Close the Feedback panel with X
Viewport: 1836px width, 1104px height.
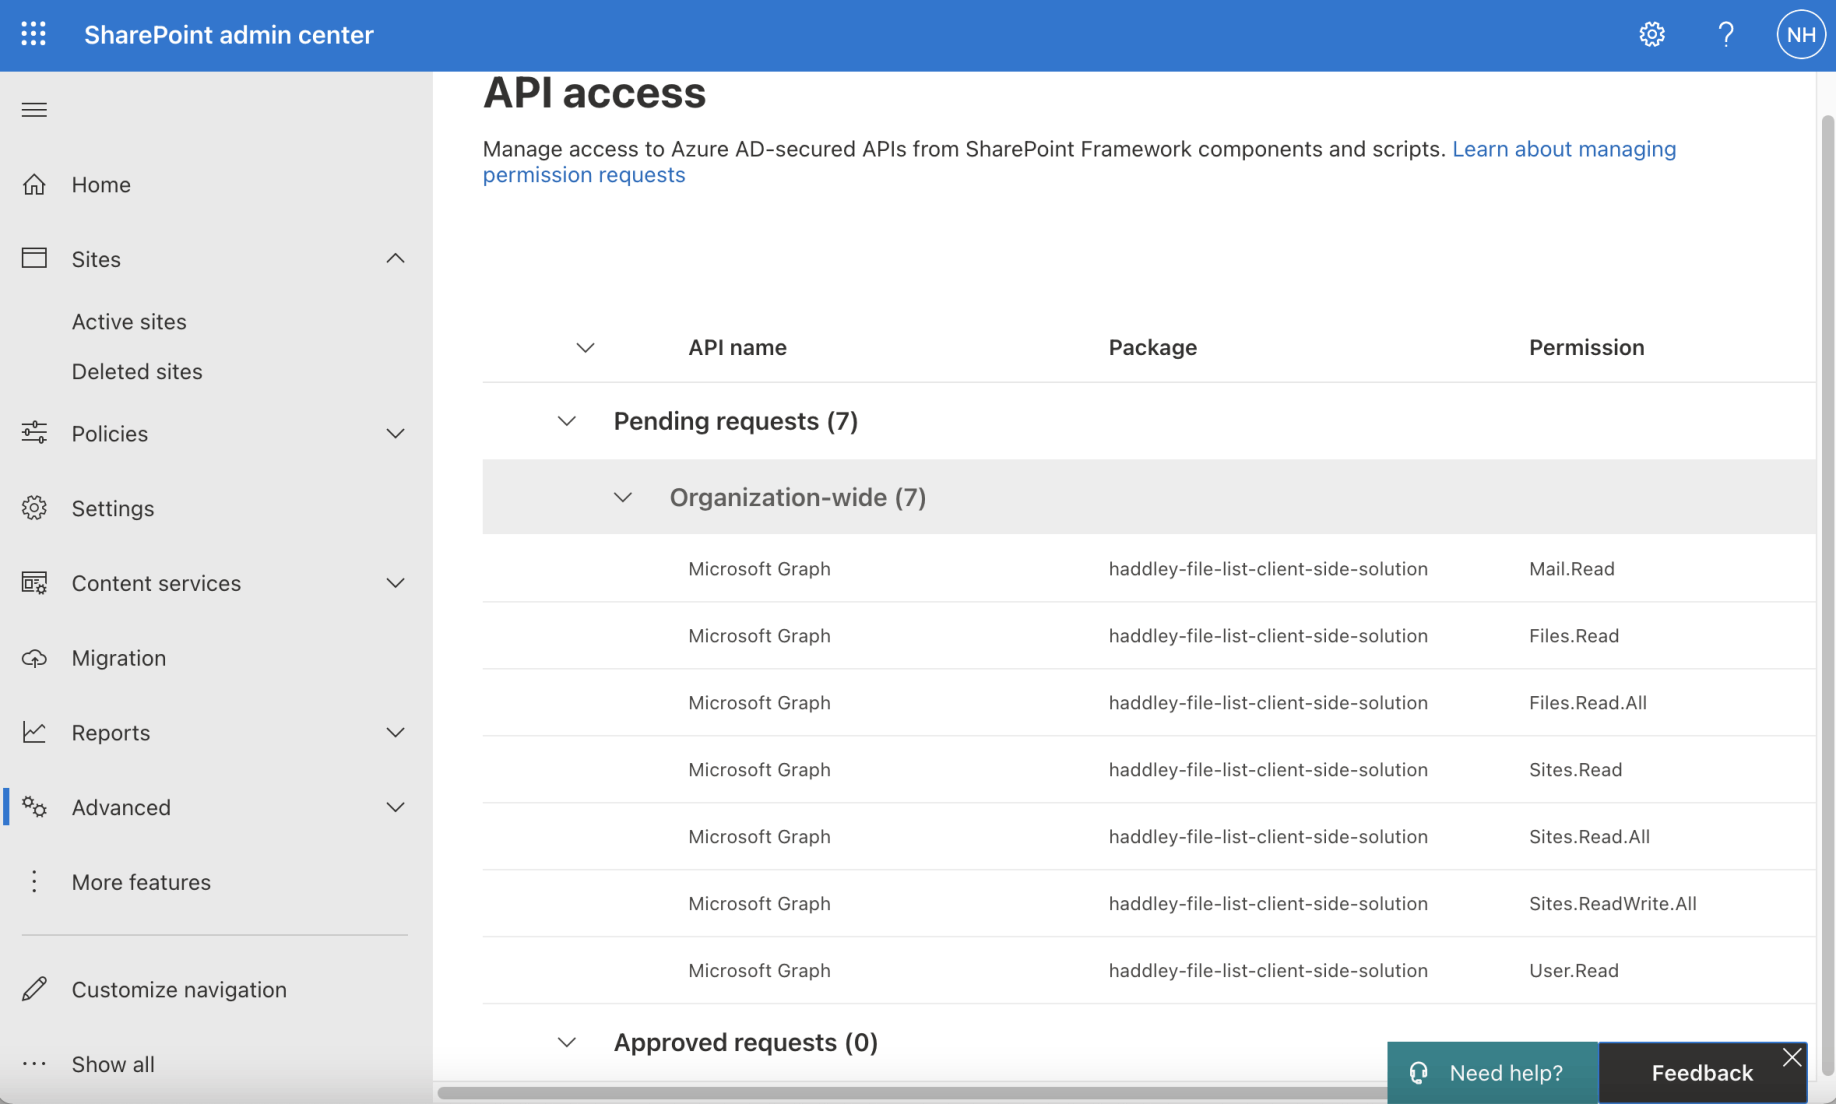(1791, 1057)
